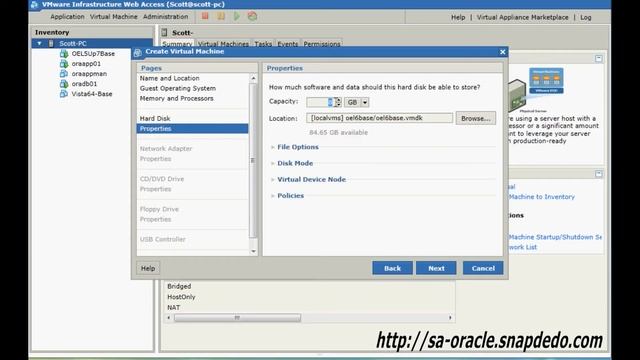Image resolution: width=640 pixels, height=360 pixels.
Task: Go to the Memory and Processors page
Action: [176, 98]
